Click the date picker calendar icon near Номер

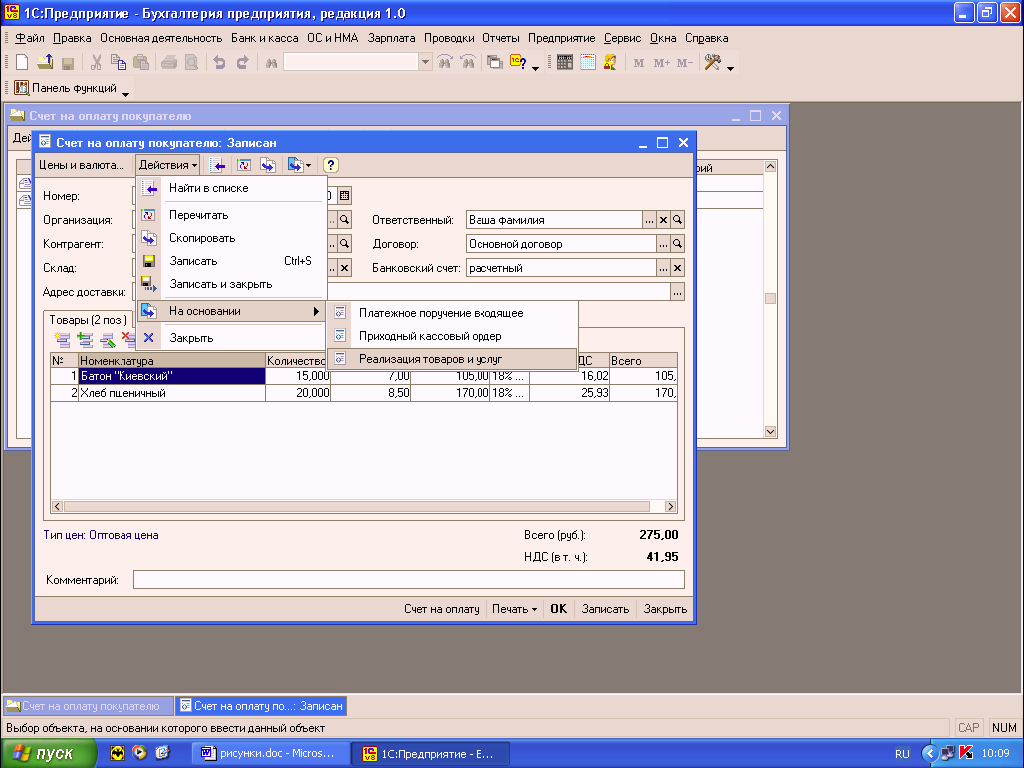(345, 196)
